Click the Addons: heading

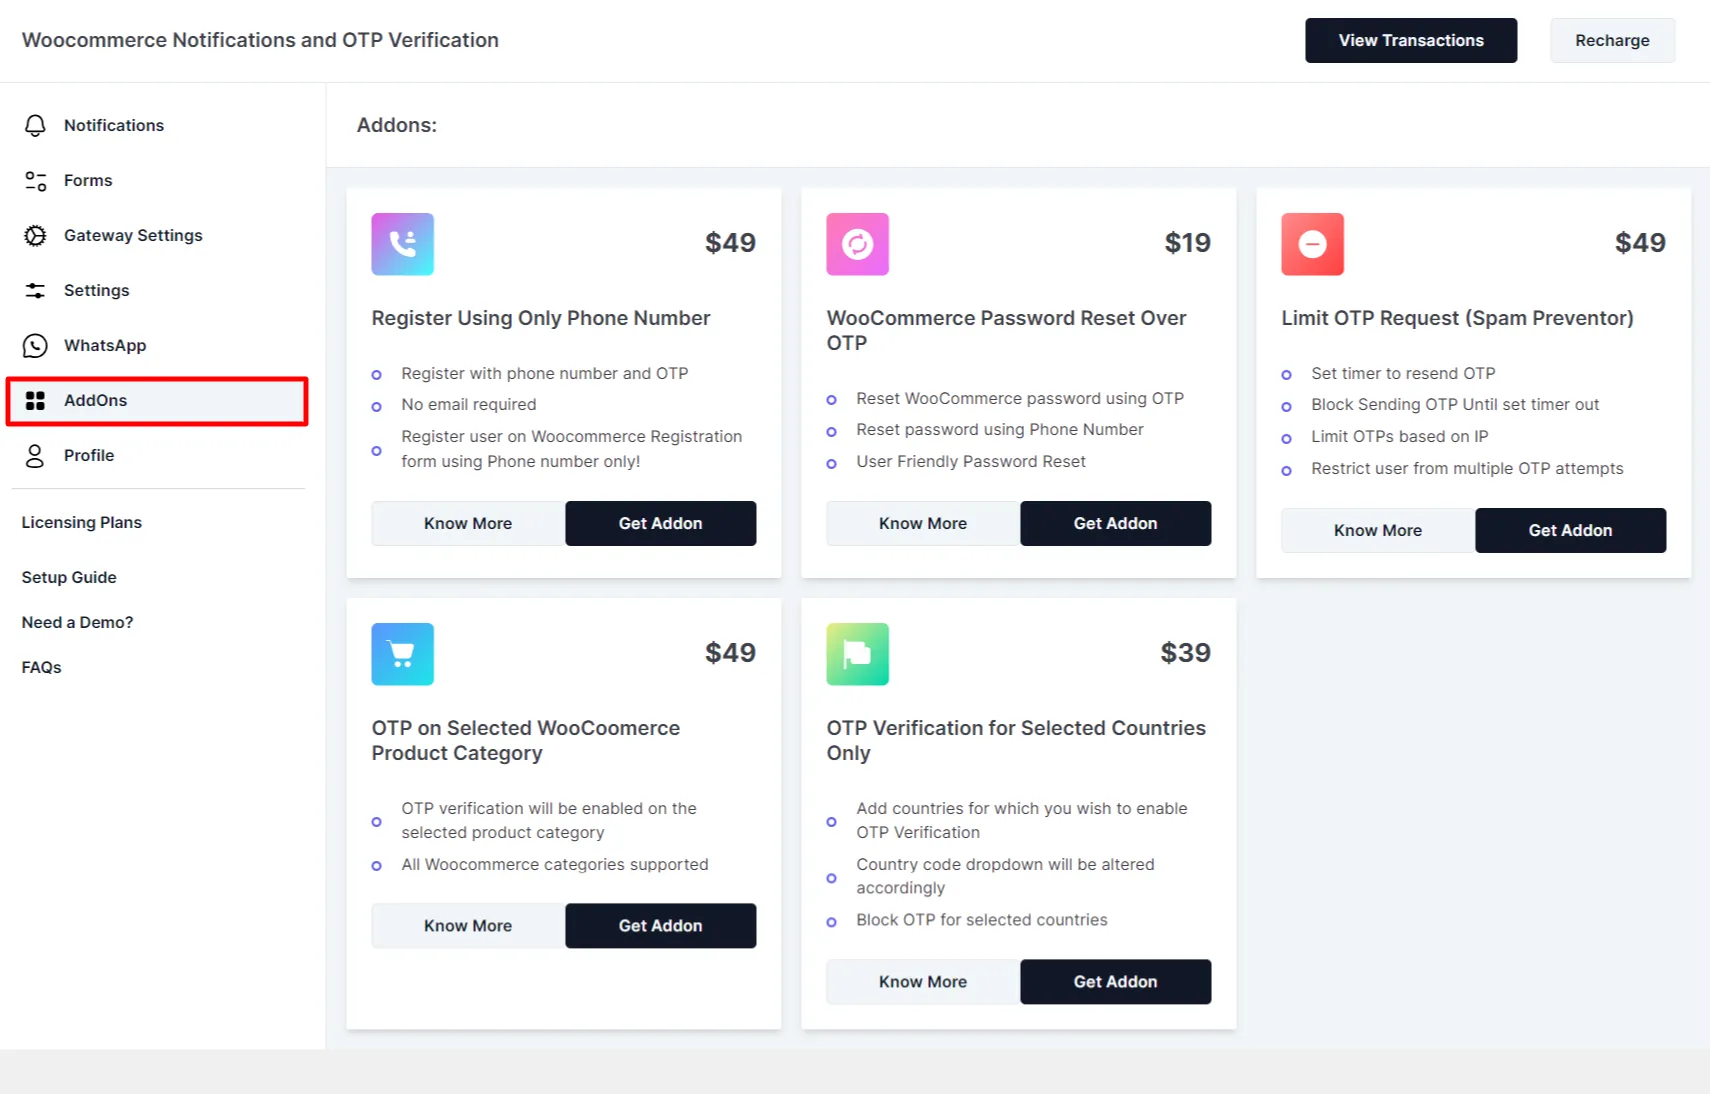point(397,125)
